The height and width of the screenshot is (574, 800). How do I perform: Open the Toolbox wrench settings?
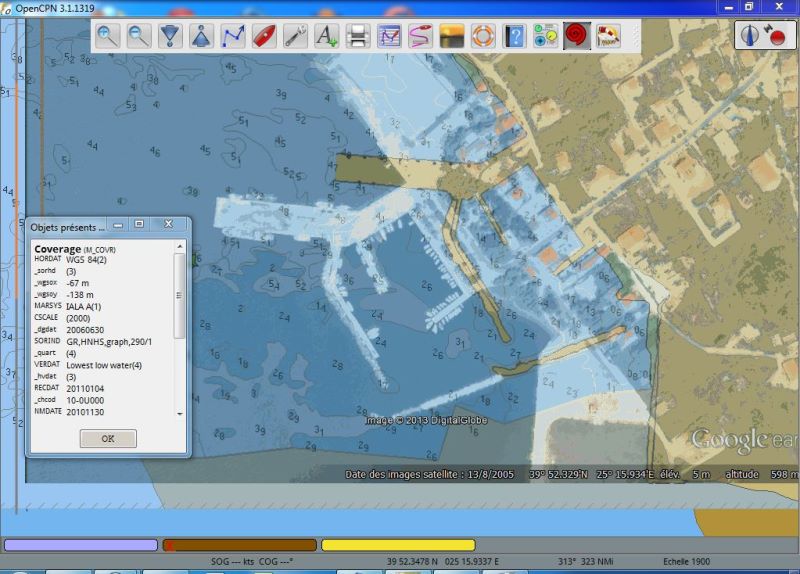(x=295, y=36)
